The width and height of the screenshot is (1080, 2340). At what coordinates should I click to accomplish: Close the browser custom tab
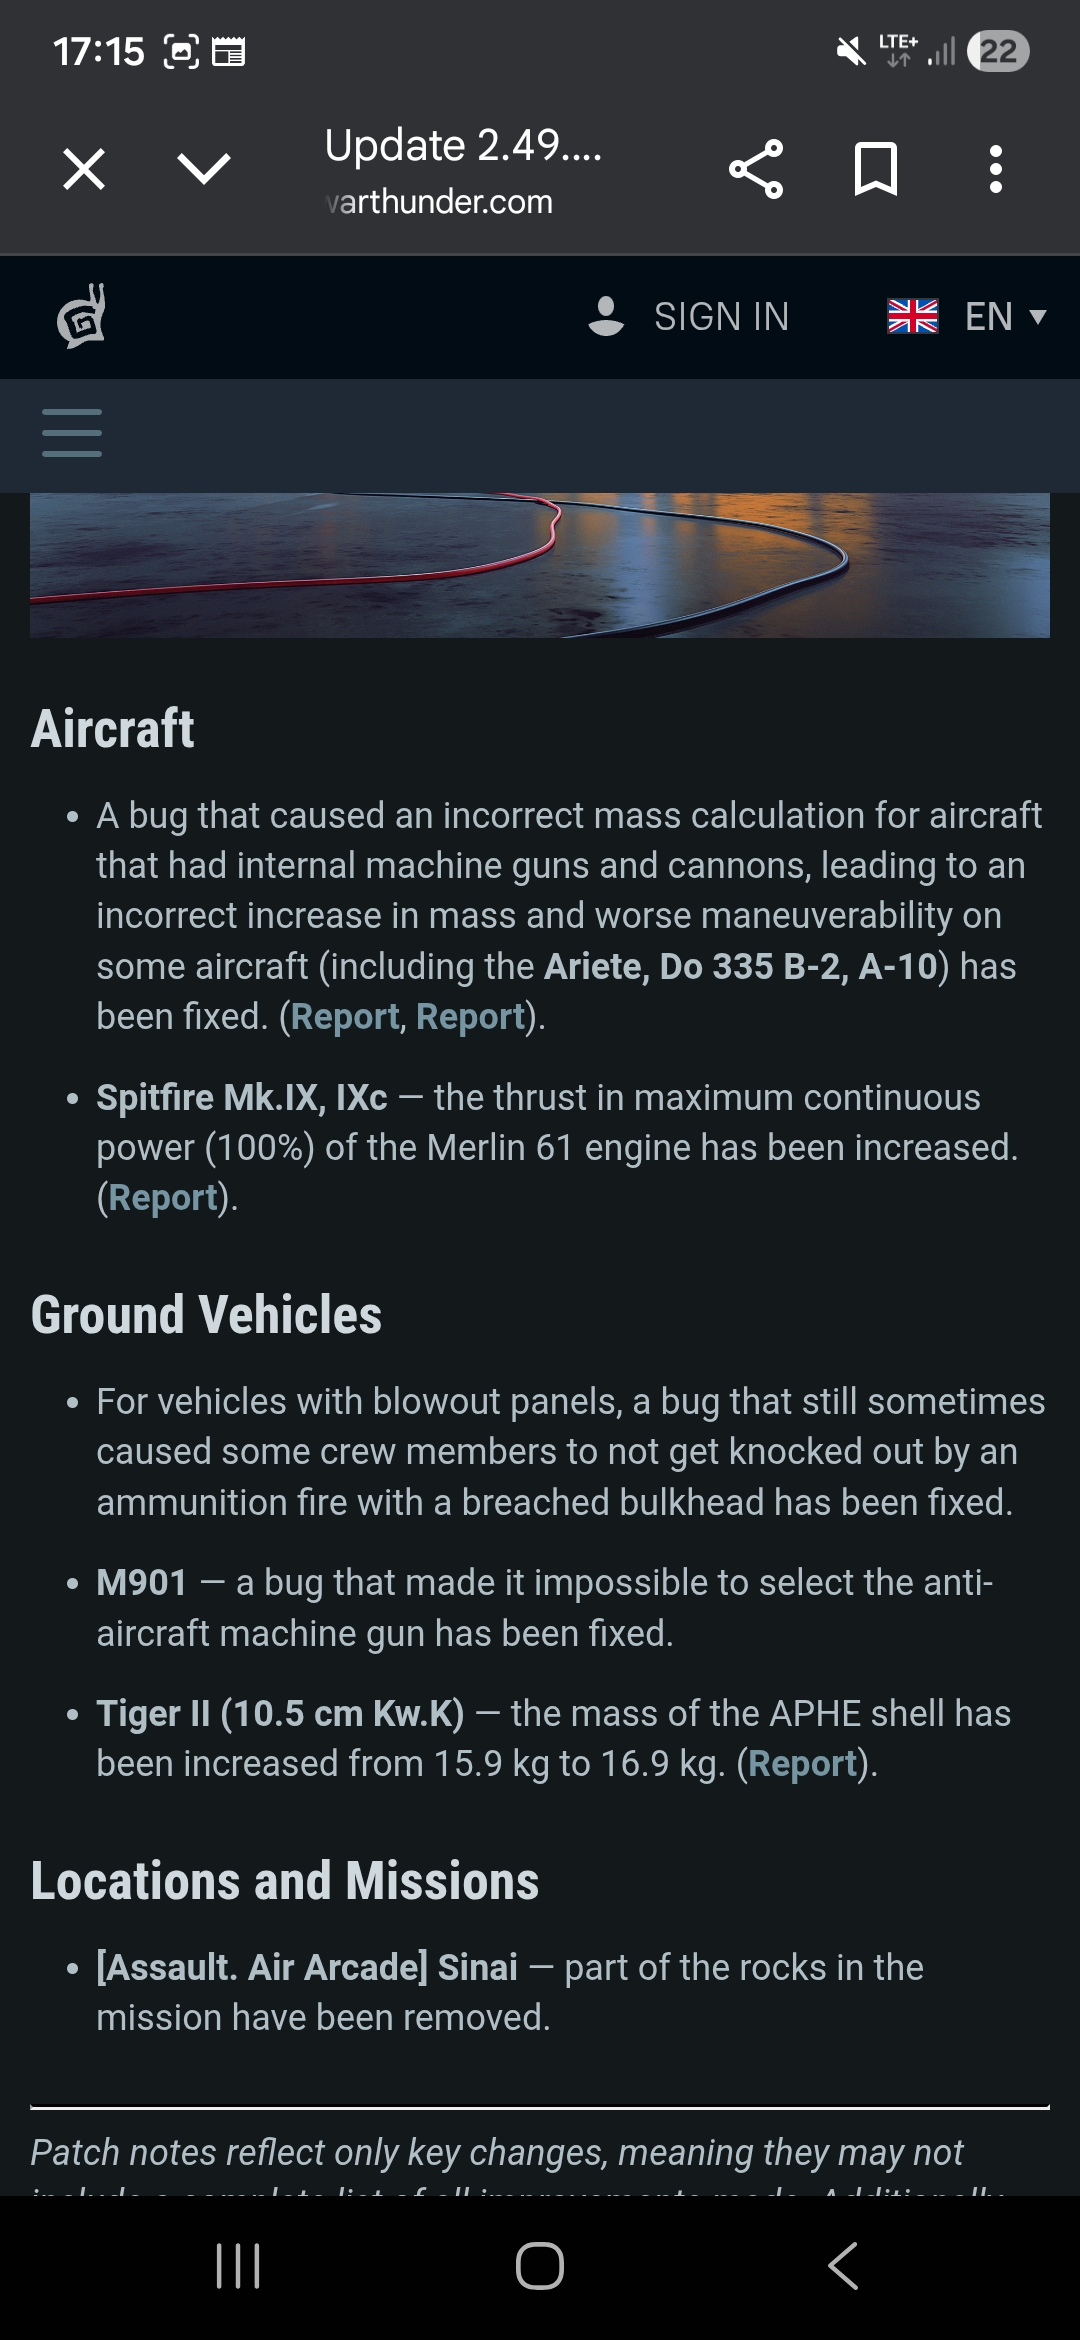pyautogui.click(x=84, y=168)
